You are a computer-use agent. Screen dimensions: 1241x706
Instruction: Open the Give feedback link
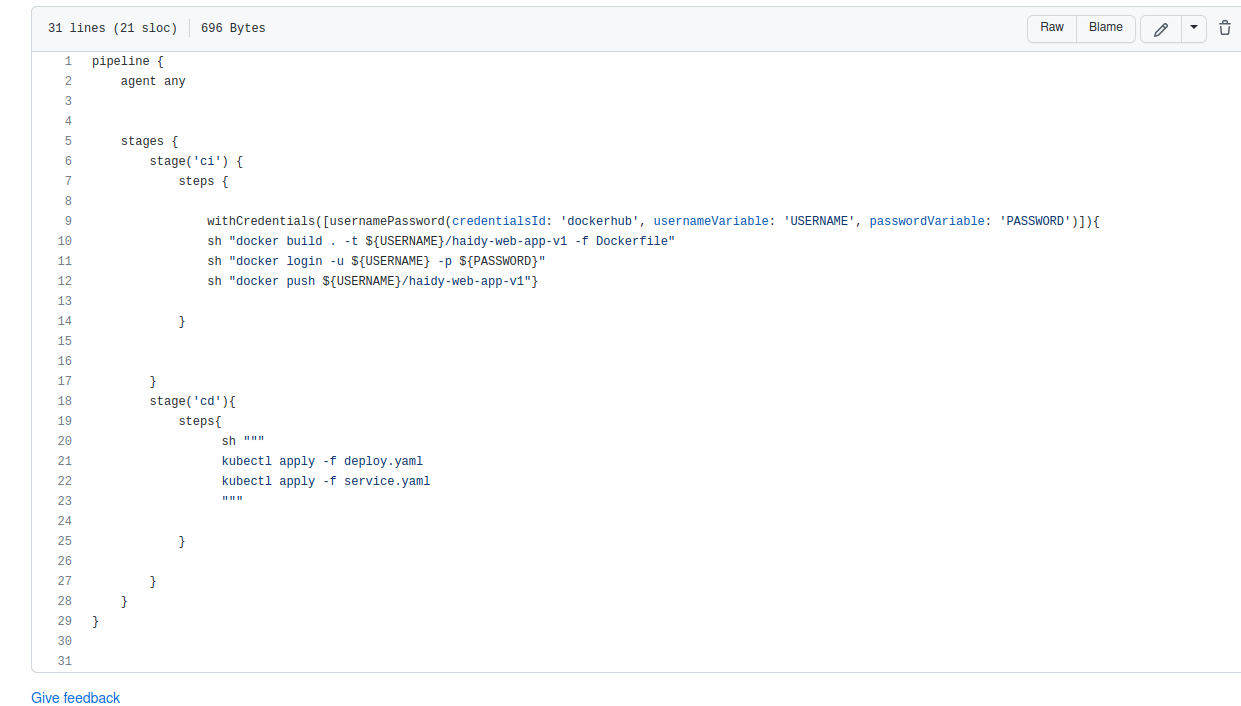pos(75,697)
